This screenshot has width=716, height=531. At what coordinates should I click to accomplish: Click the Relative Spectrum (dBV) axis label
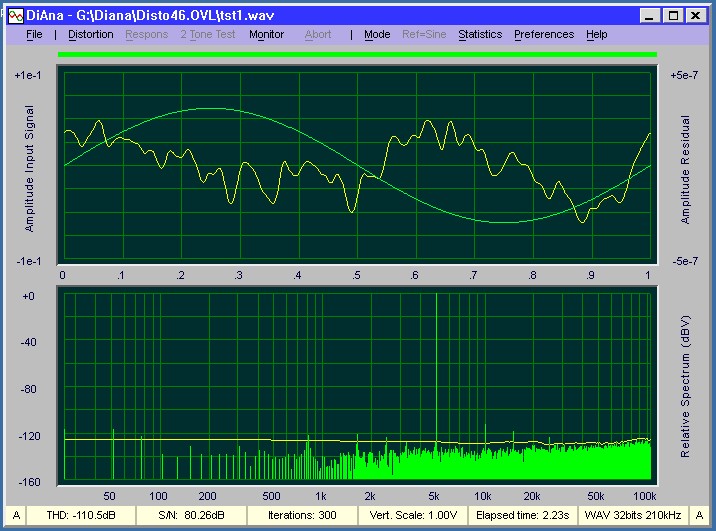click(x=685, y=386)
